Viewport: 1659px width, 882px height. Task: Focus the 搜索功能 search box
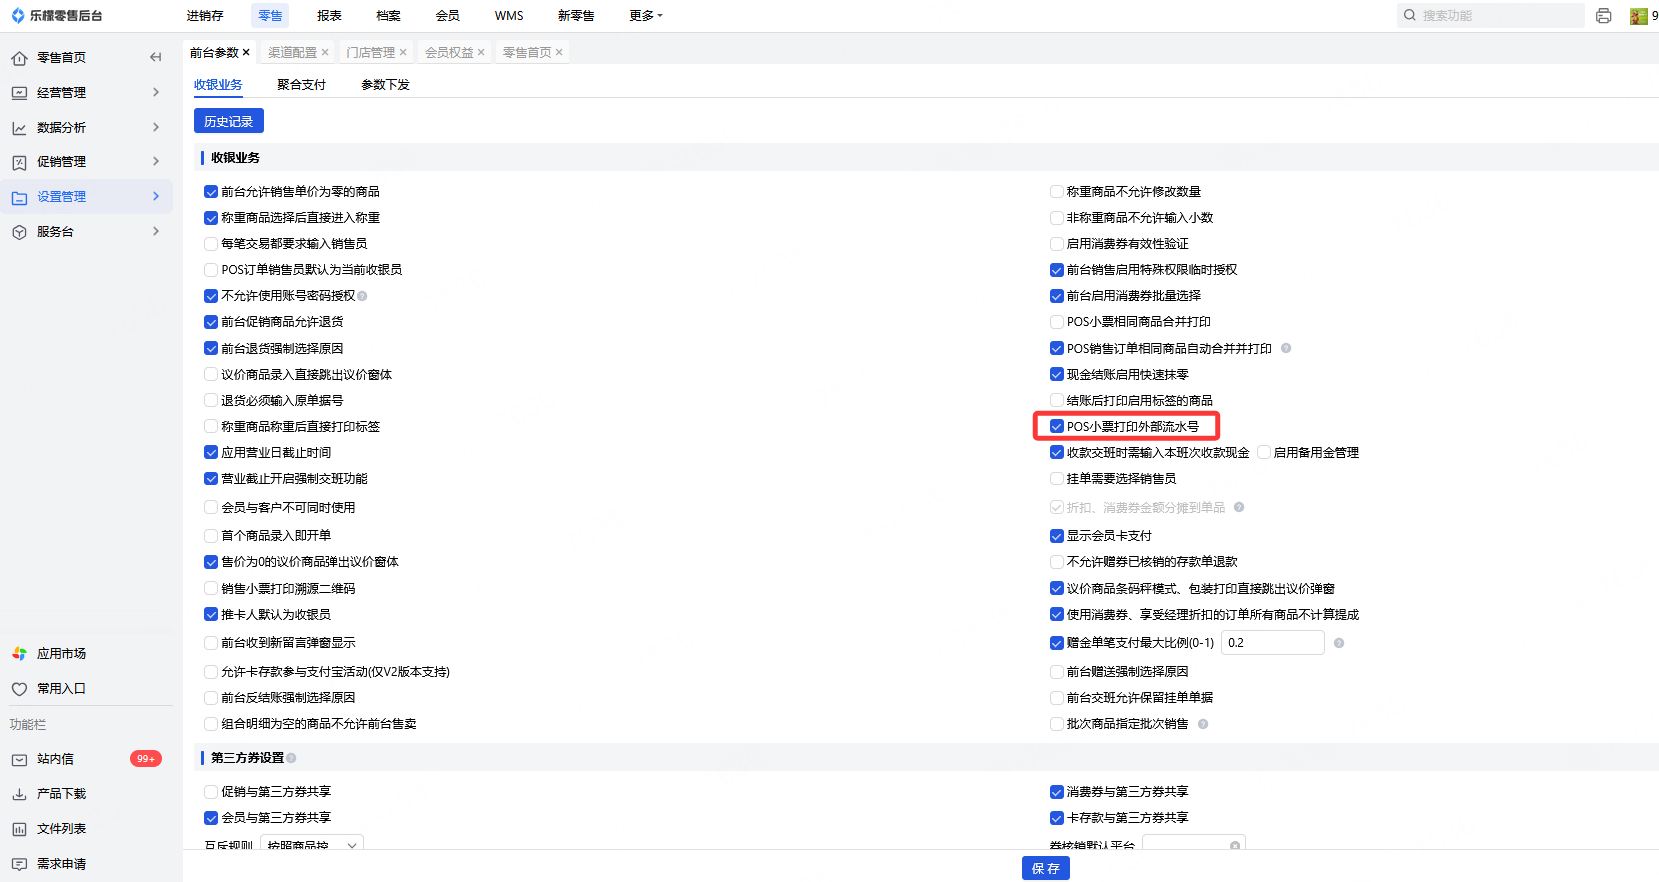[x=1491, y=15]
